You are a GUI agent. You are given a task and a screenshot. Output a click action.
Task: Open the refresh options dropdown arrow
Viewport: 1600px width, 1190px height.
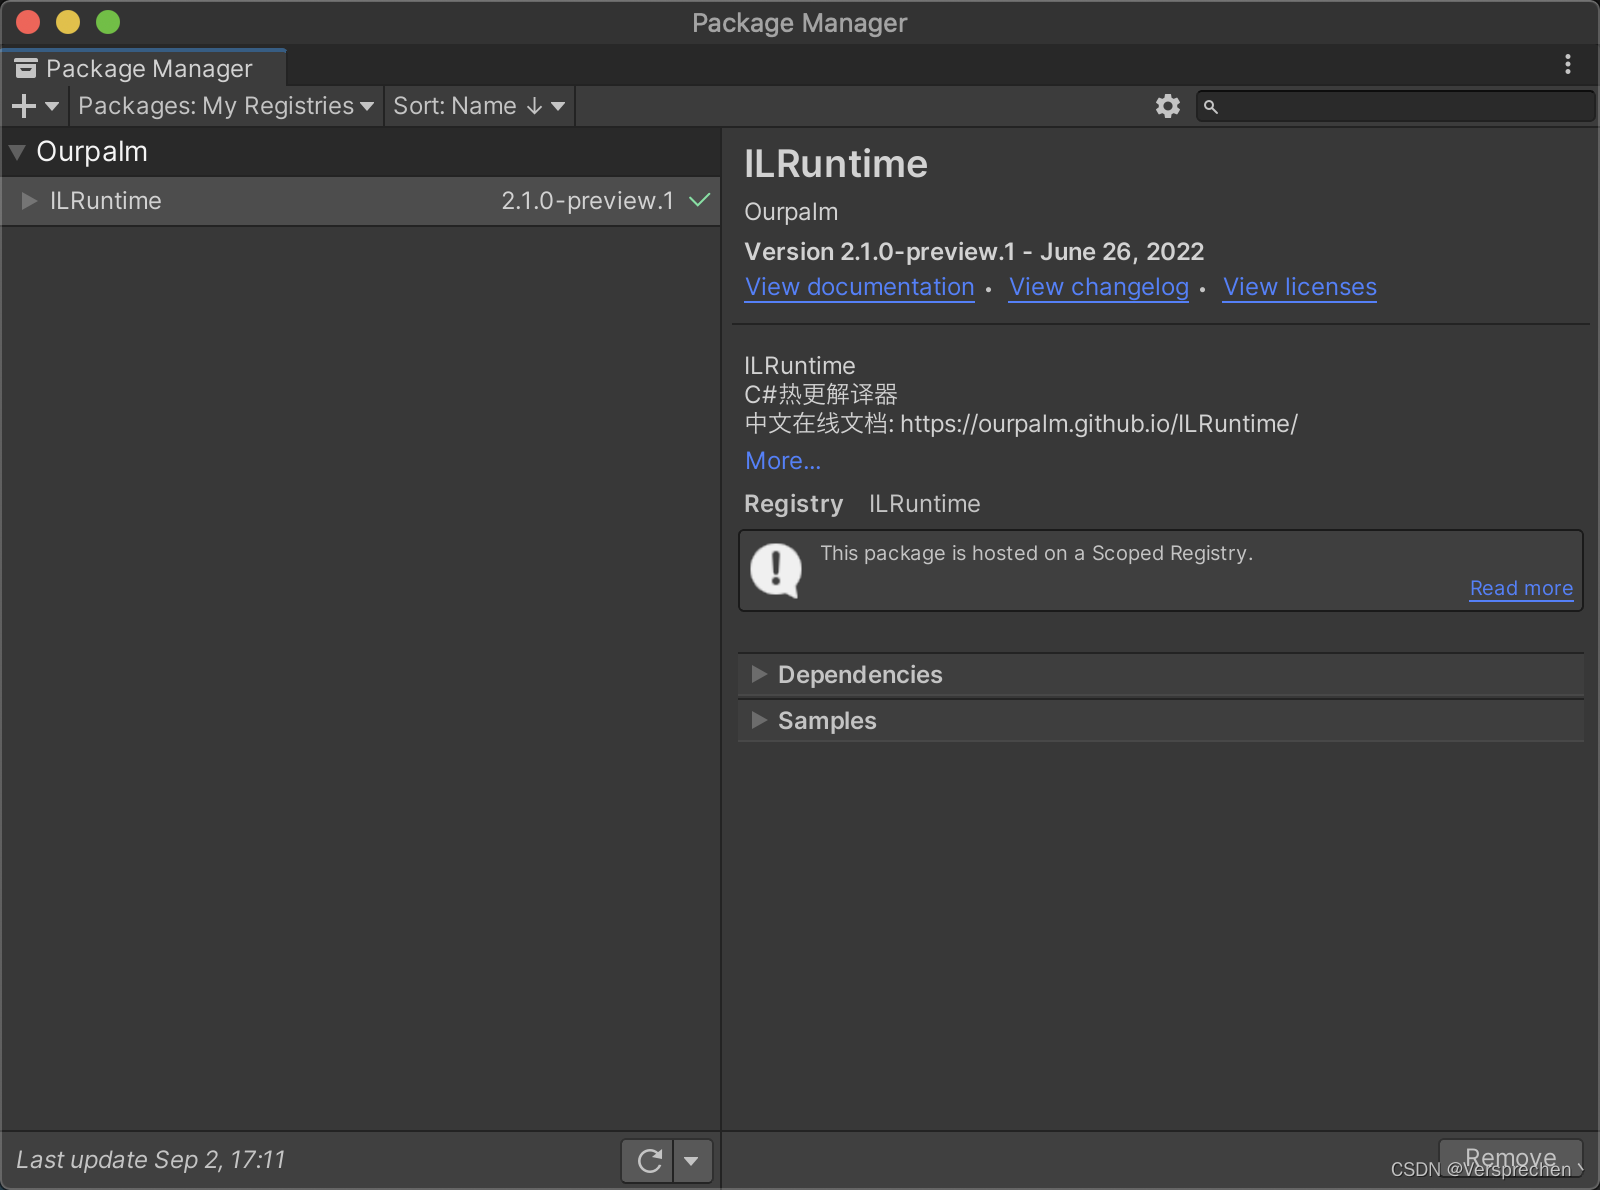(692, 1160)
